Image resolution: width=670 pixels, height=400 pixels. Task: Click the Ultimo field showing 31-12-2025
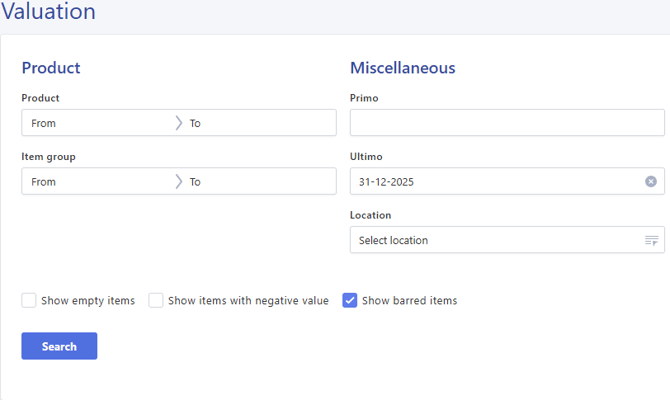pyautogui.click(x=495, y=181)
